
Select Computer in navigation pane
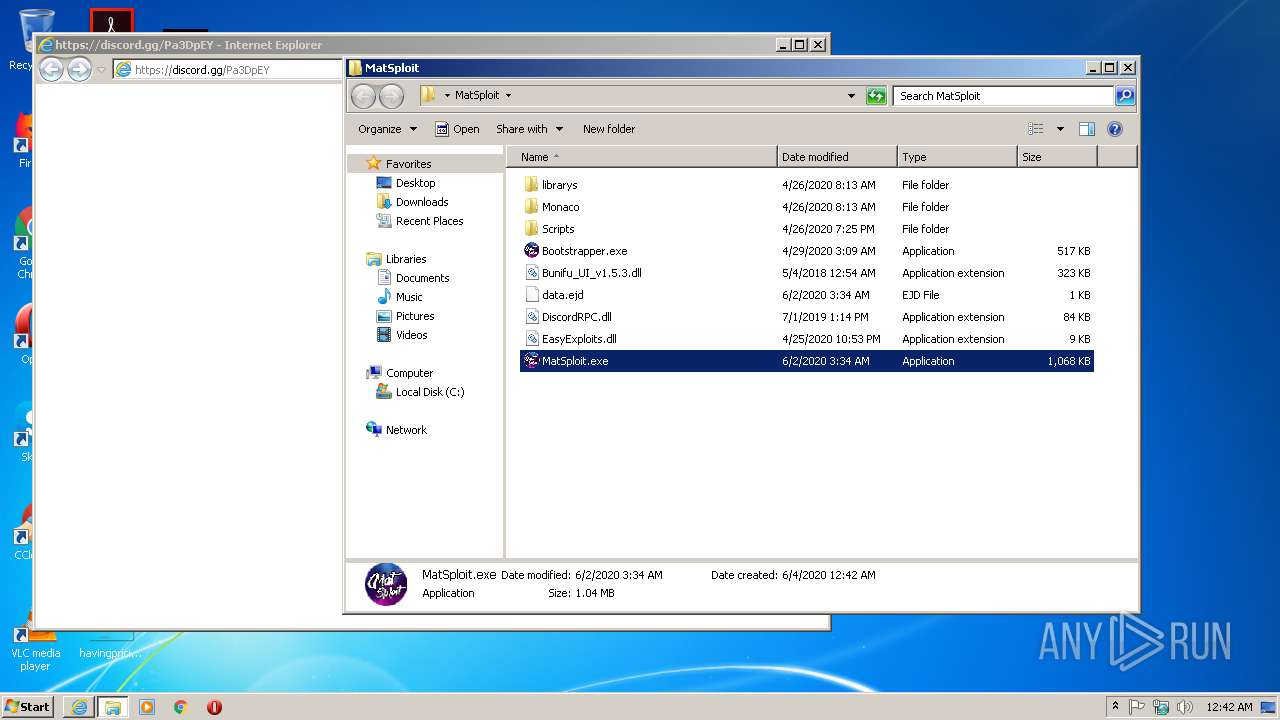coord(409,373)
